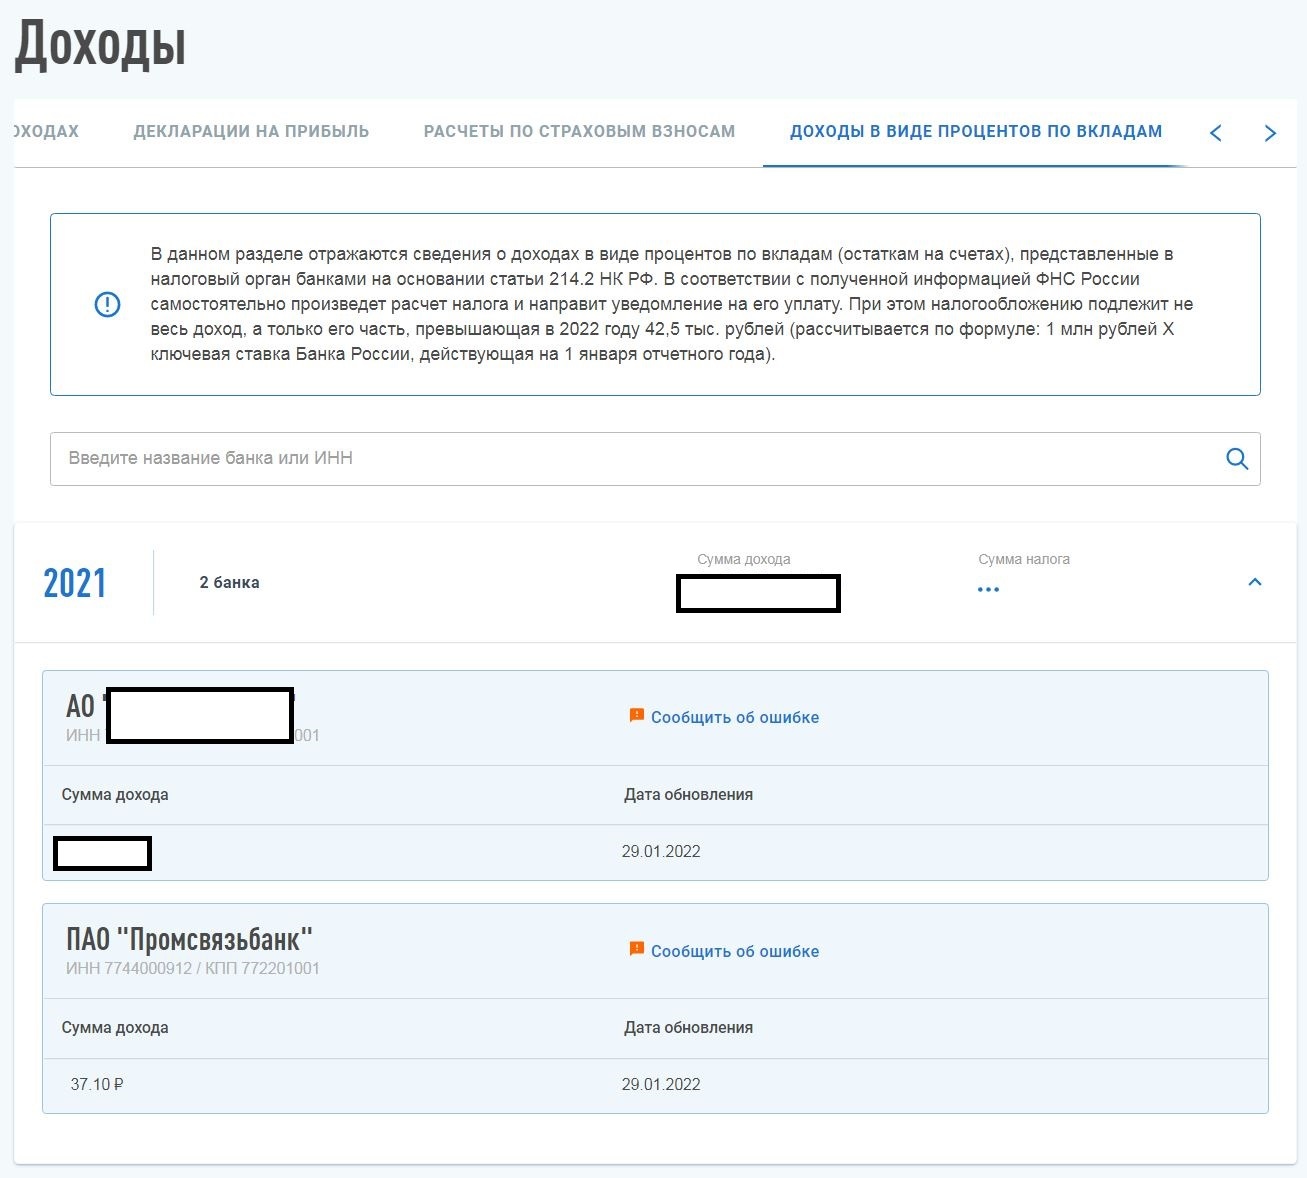The height and width of the screenshot is (1178, 1307).
Task: Click Сумма дохода header in Промсвязьбанк card
Action: [115, 1027]
